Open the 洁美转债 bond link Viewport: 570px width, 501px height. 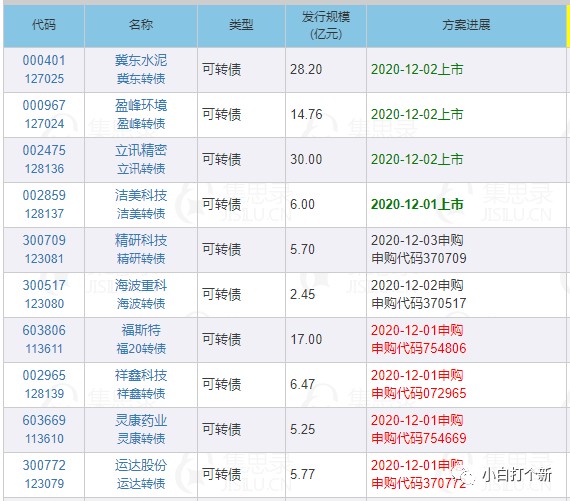(x=141, y=213)
